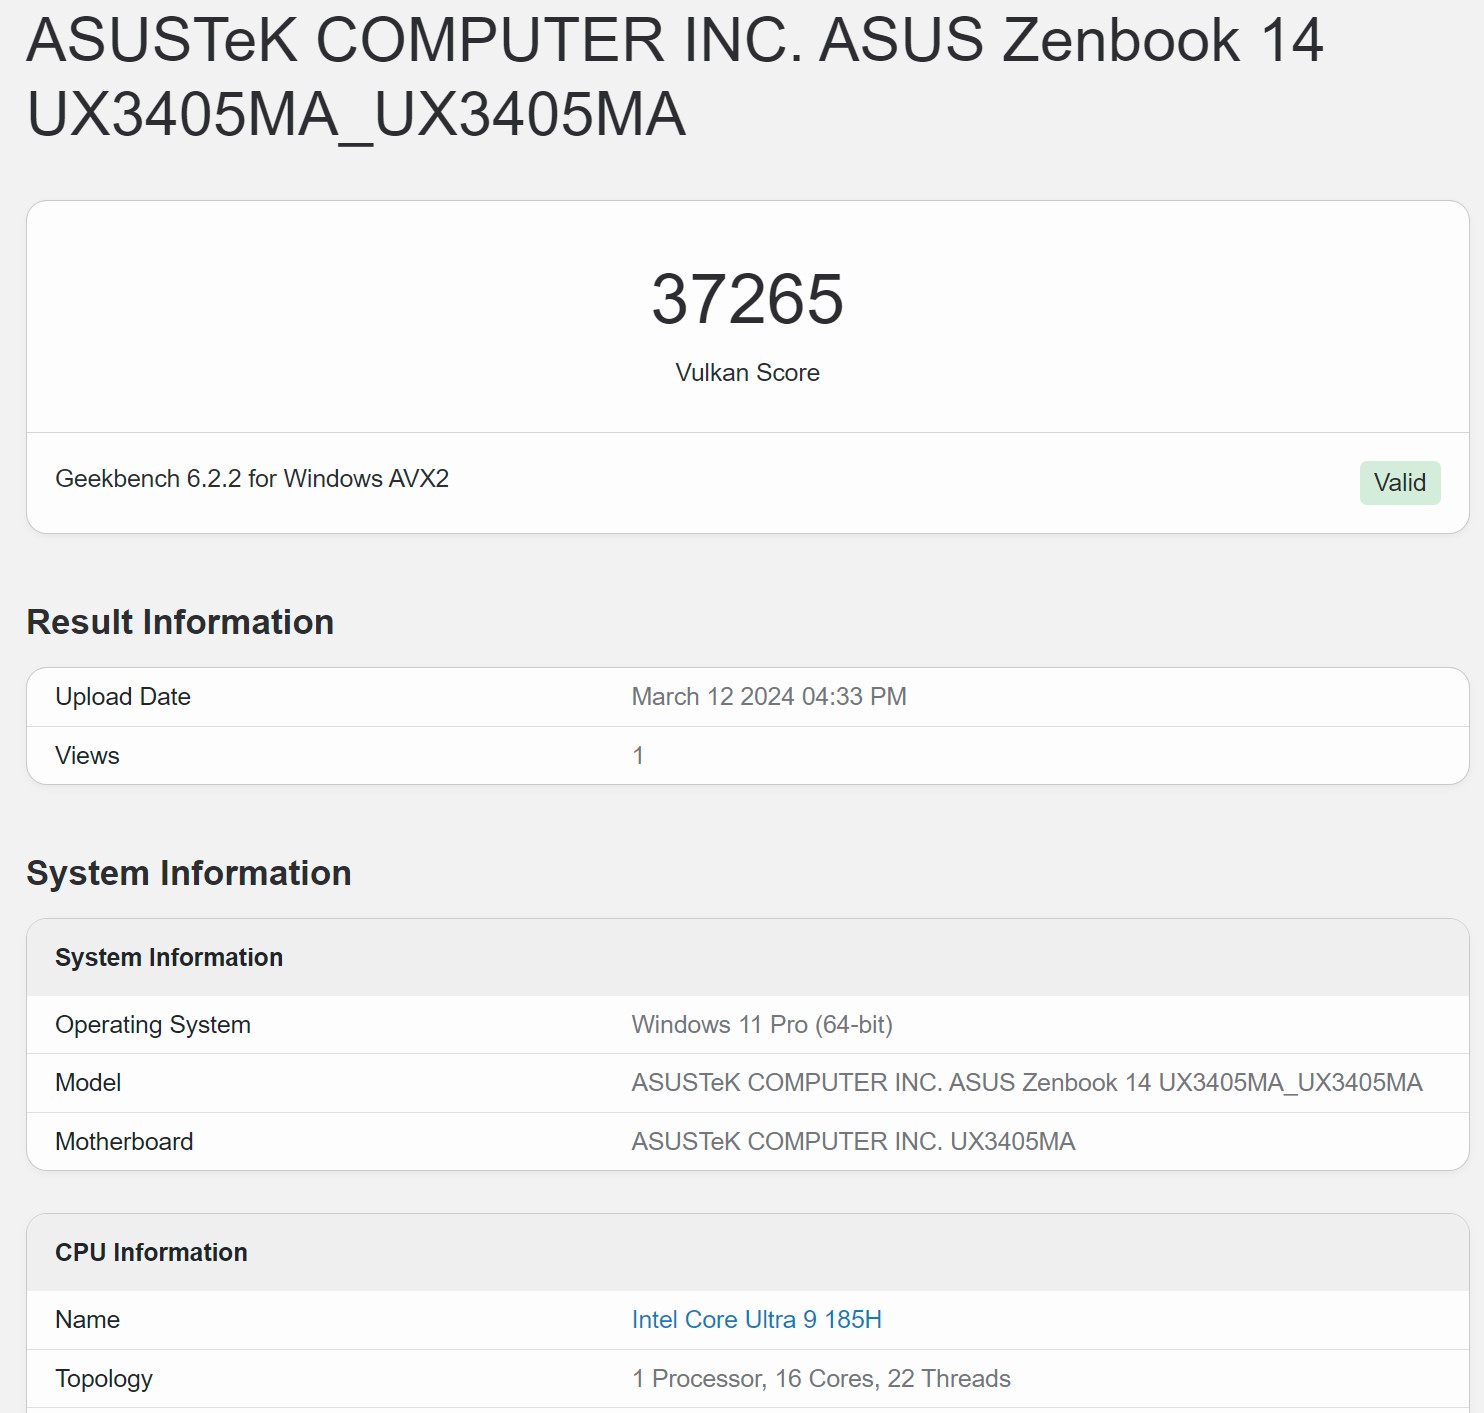
Task: Click the Operating System row label
Action: click(x=153, y=1025)
